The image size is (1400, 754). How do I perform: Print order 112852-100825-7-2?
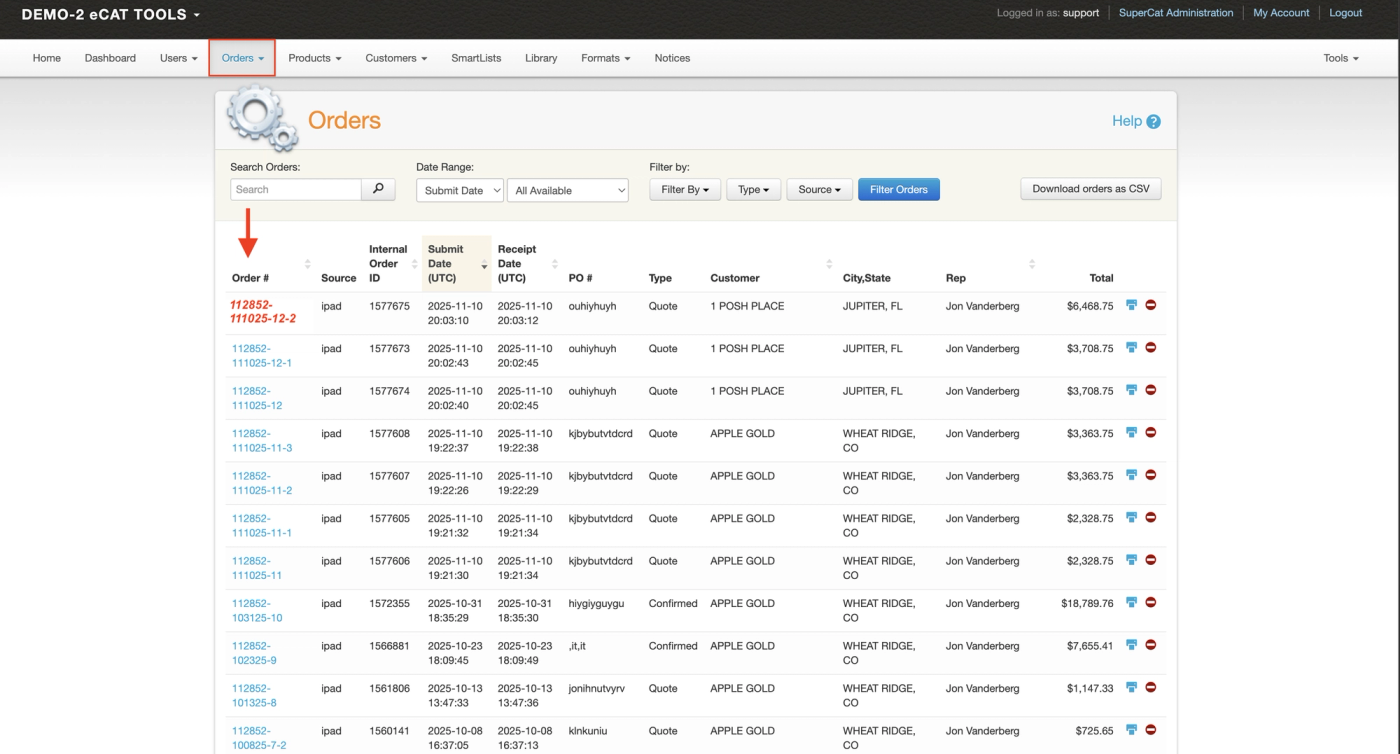click(x=1131, y=730)
